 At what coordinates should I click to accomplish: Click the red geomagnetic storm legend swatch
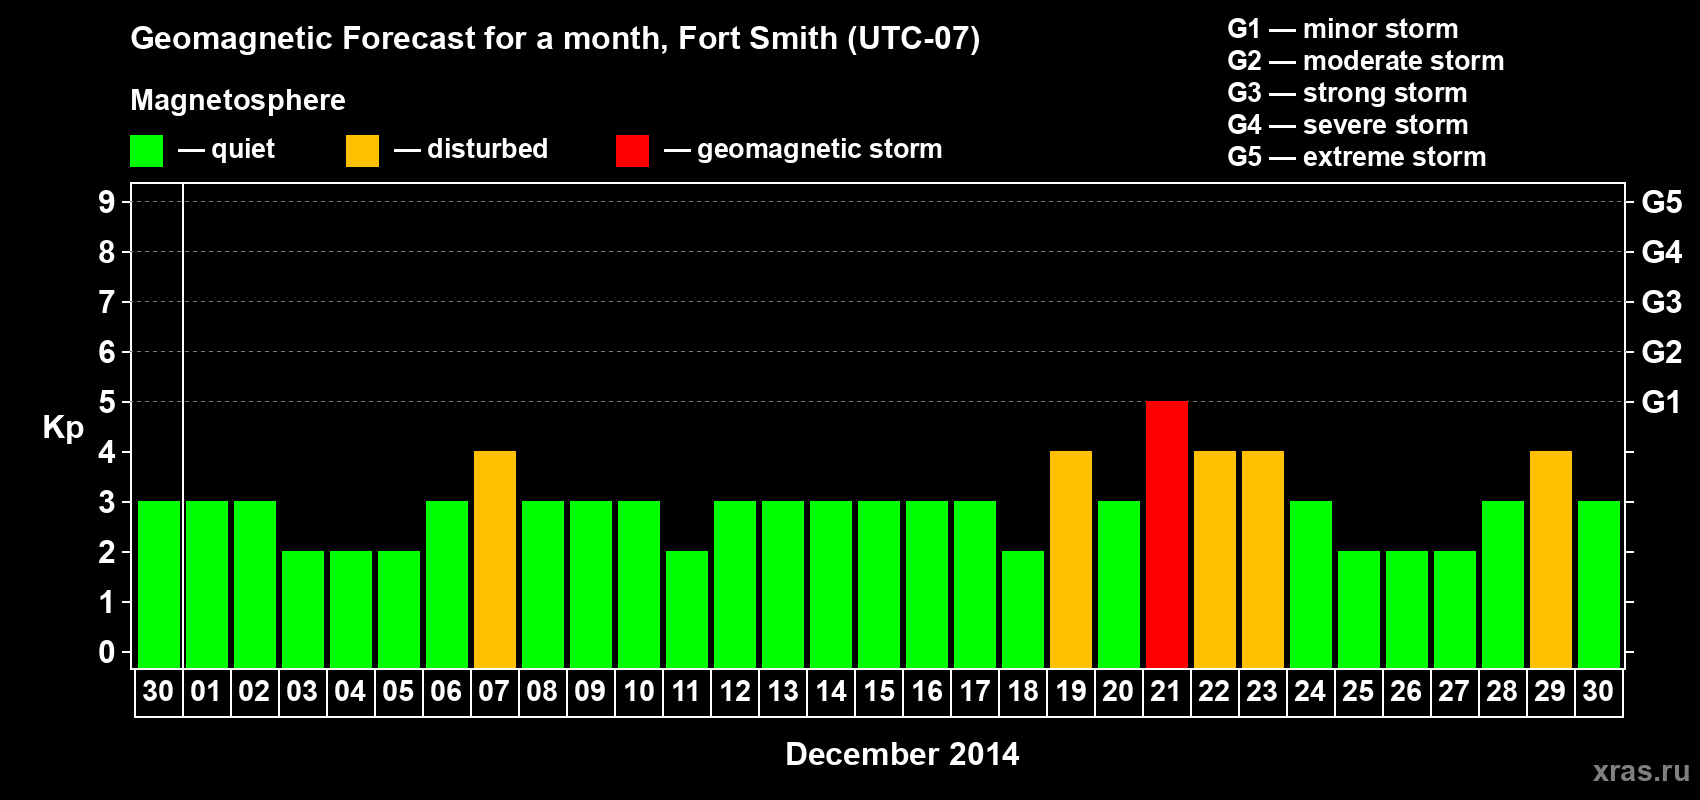click(x=632, y=151)
